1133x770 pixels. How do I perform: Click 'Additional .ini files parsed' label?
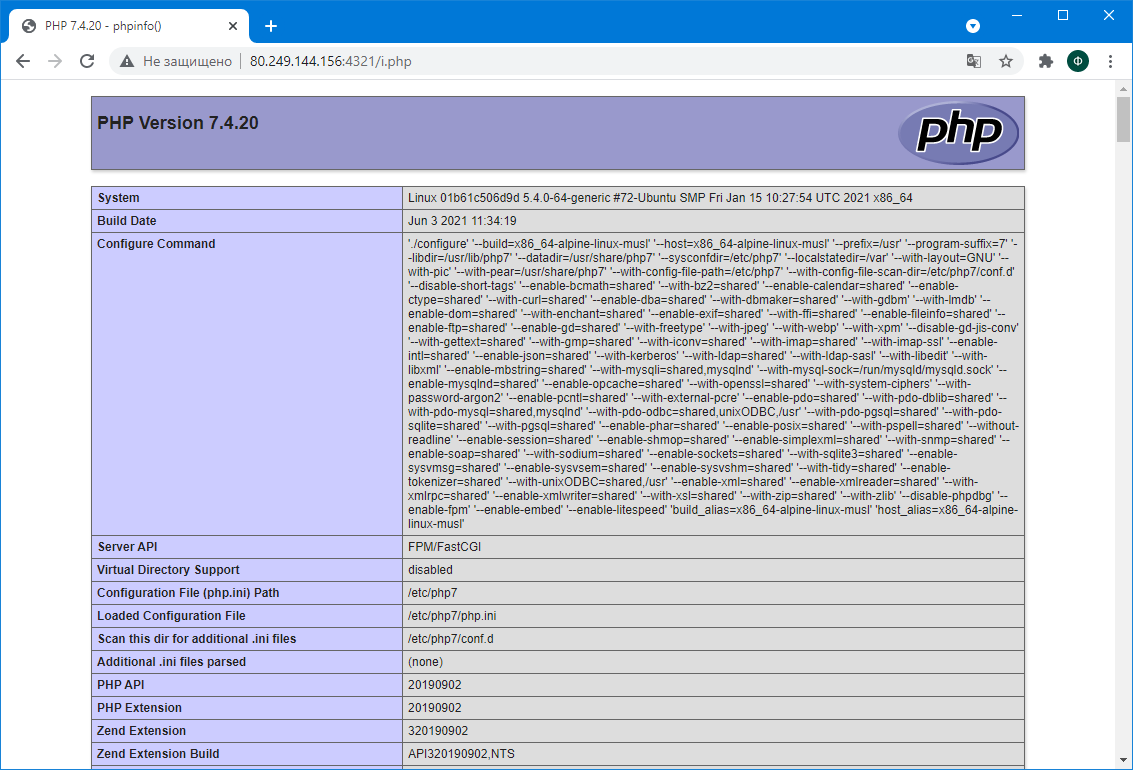[171, 662]
